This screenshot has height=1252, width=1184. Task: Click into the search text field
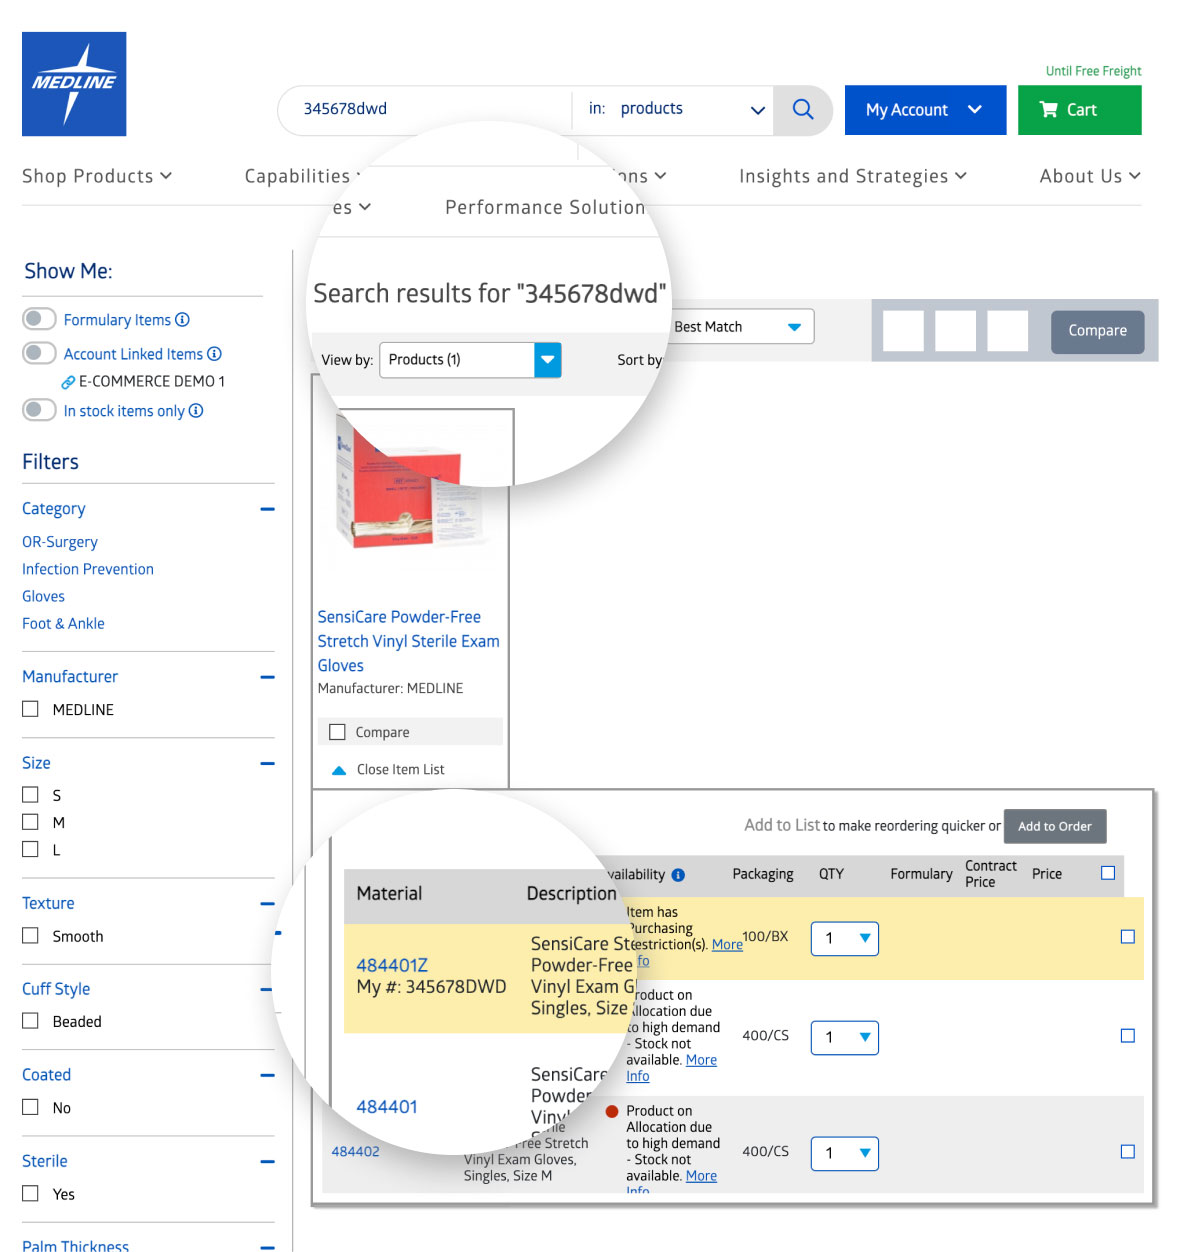click(x=425, y=109)
